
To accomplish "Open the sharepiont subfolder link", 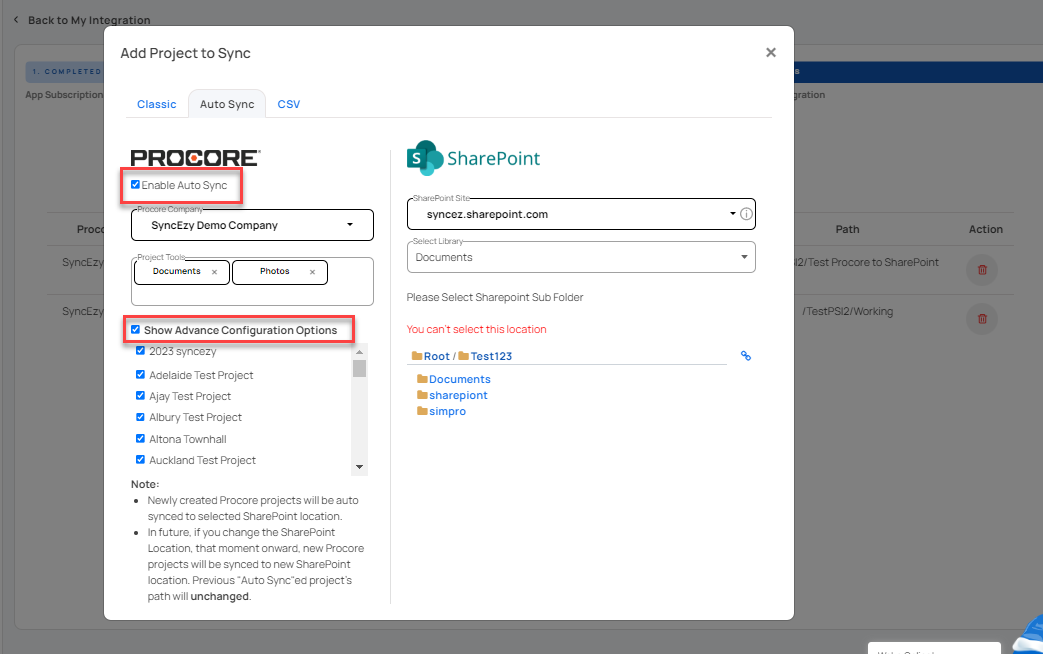I will click(x=458, y=395).
